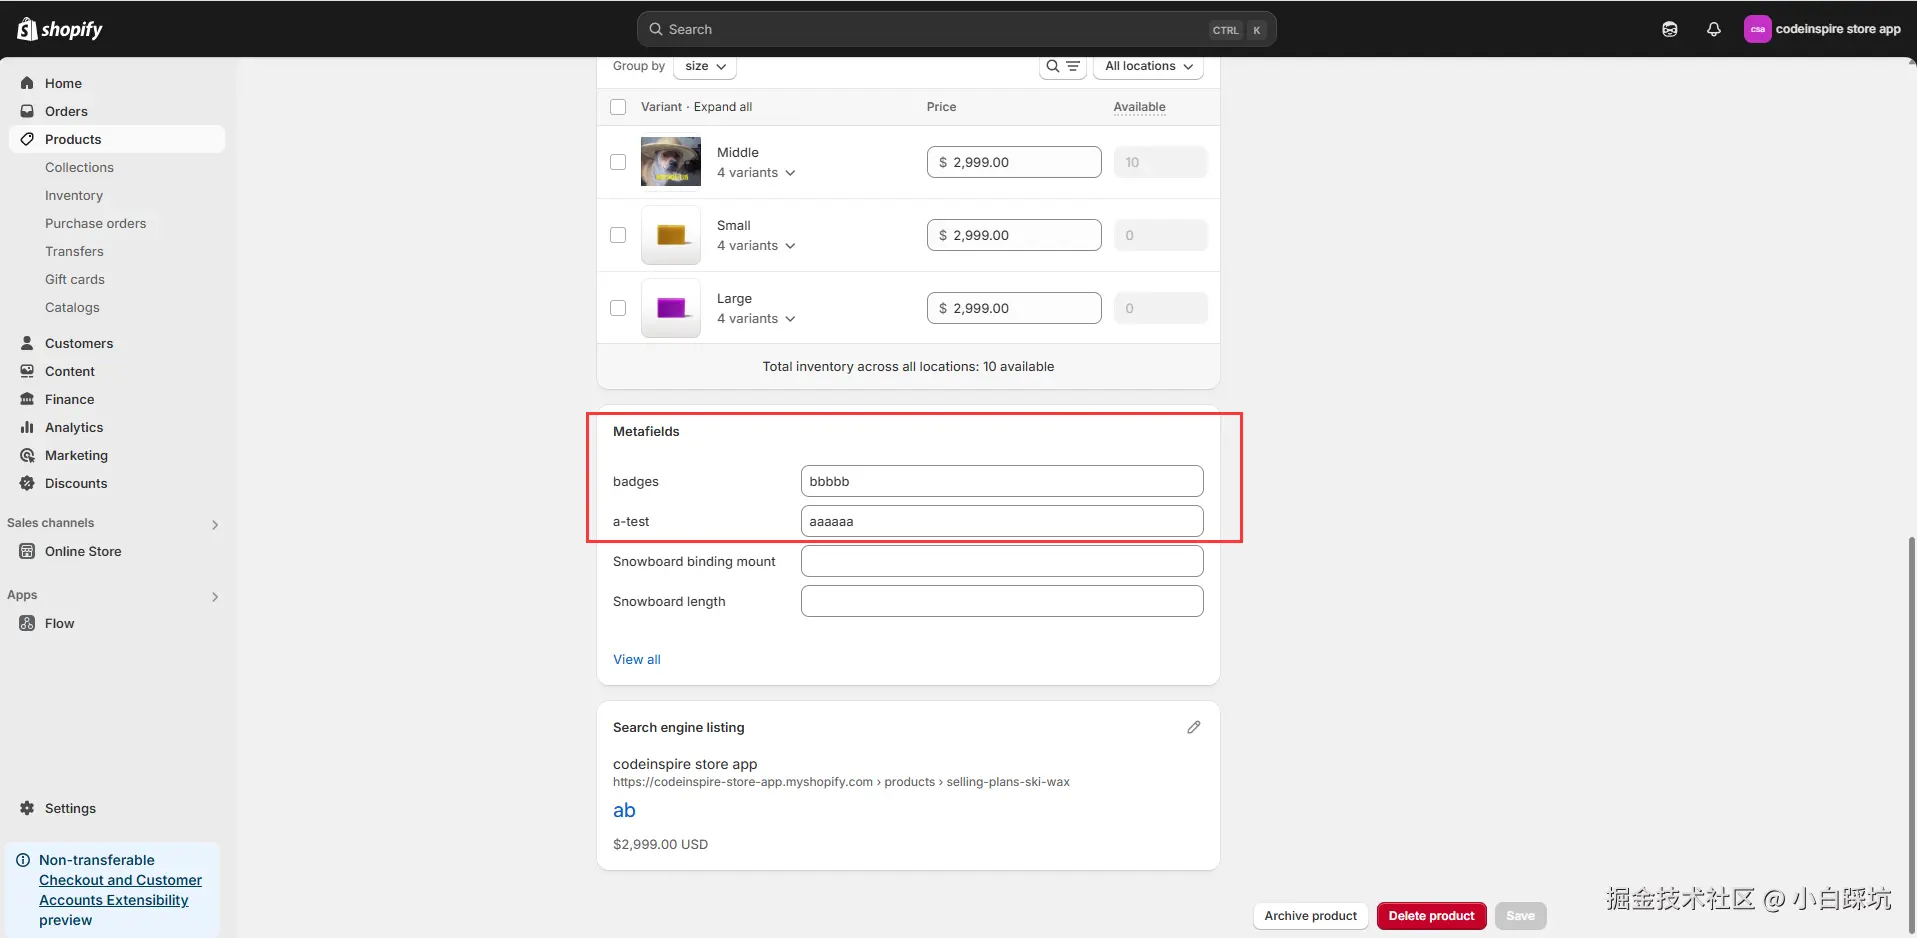The image size is (1917, 938).
Task: Click the Customers person icon
Action: pos(27,343)
